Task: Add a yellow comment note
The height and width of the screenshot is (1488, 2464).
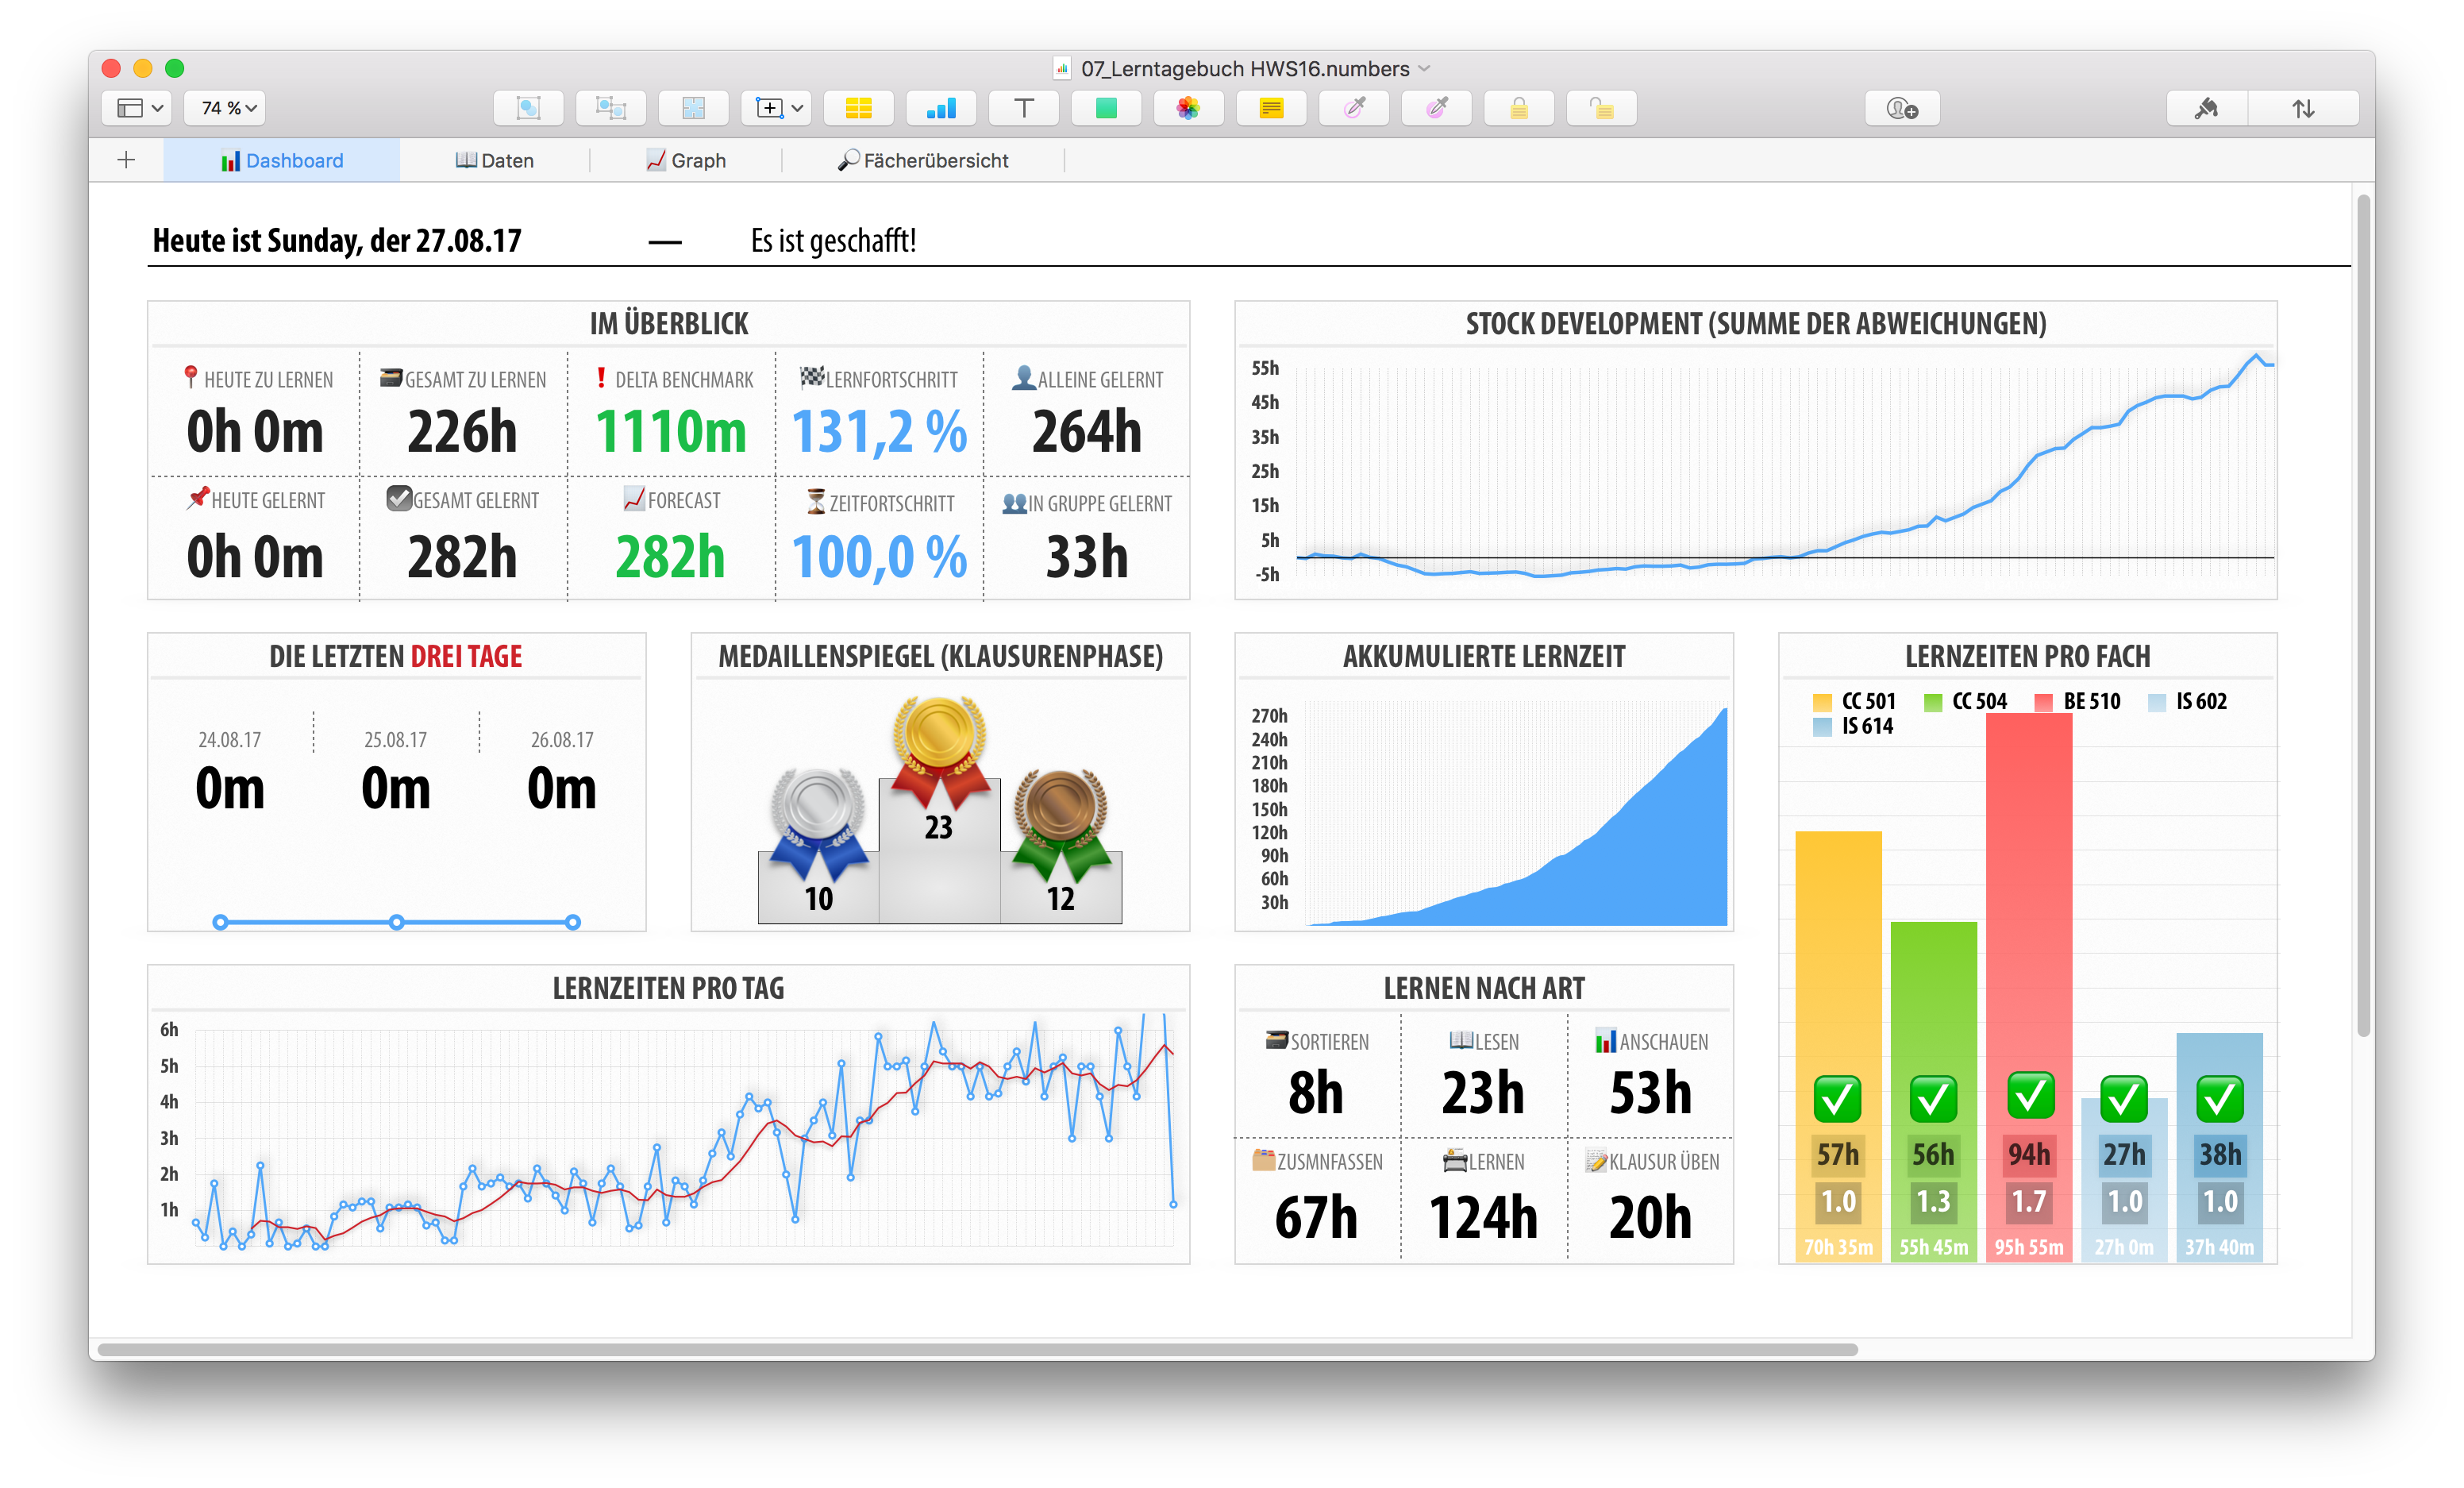Action: click(x=1271, y=108)
